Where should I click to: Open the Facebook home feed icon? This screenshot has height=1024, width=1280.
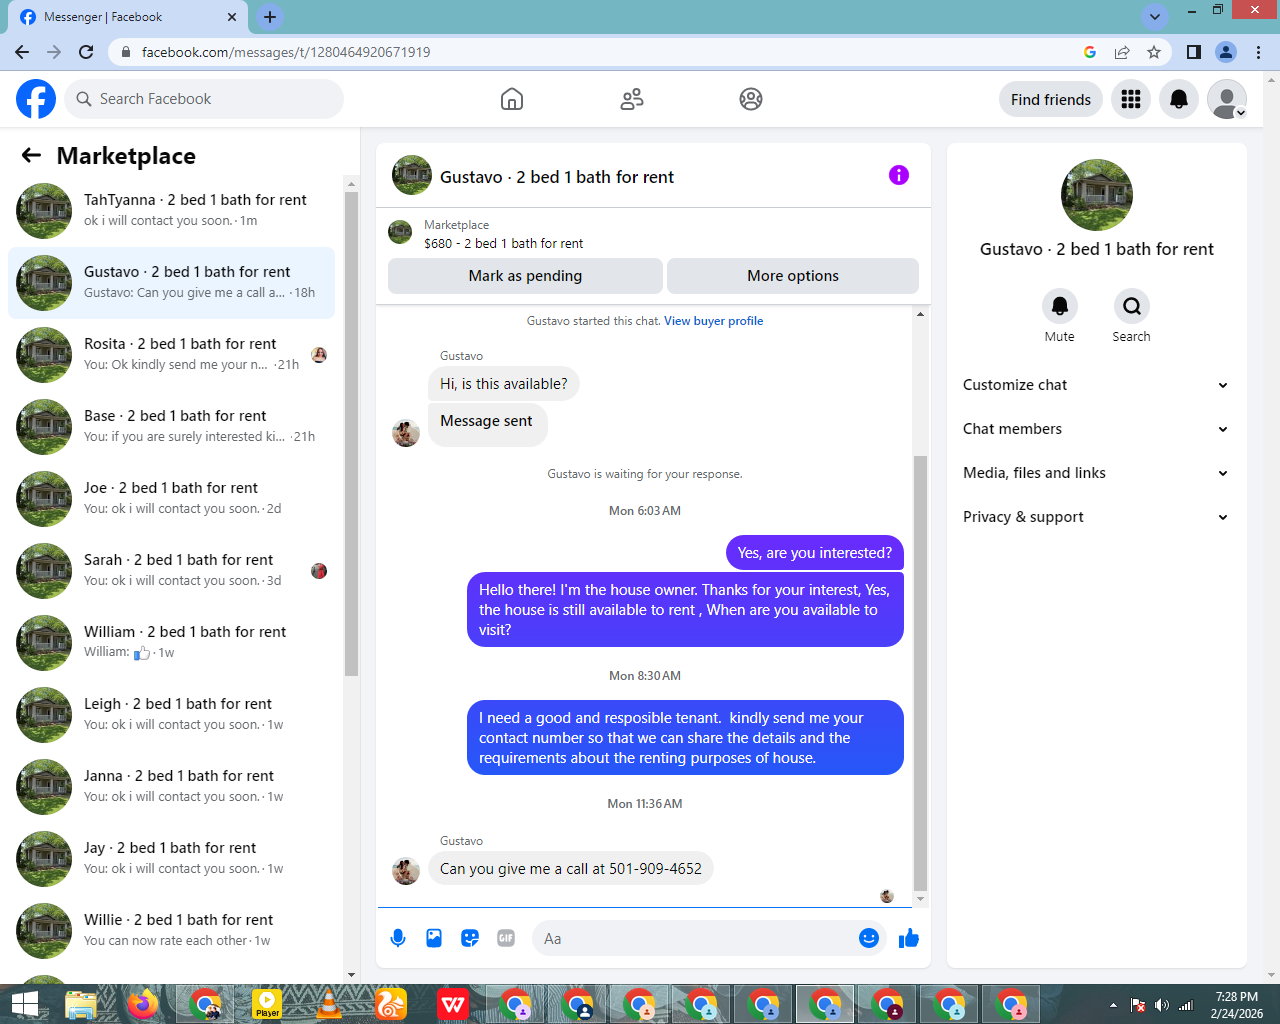coord(512,99)
